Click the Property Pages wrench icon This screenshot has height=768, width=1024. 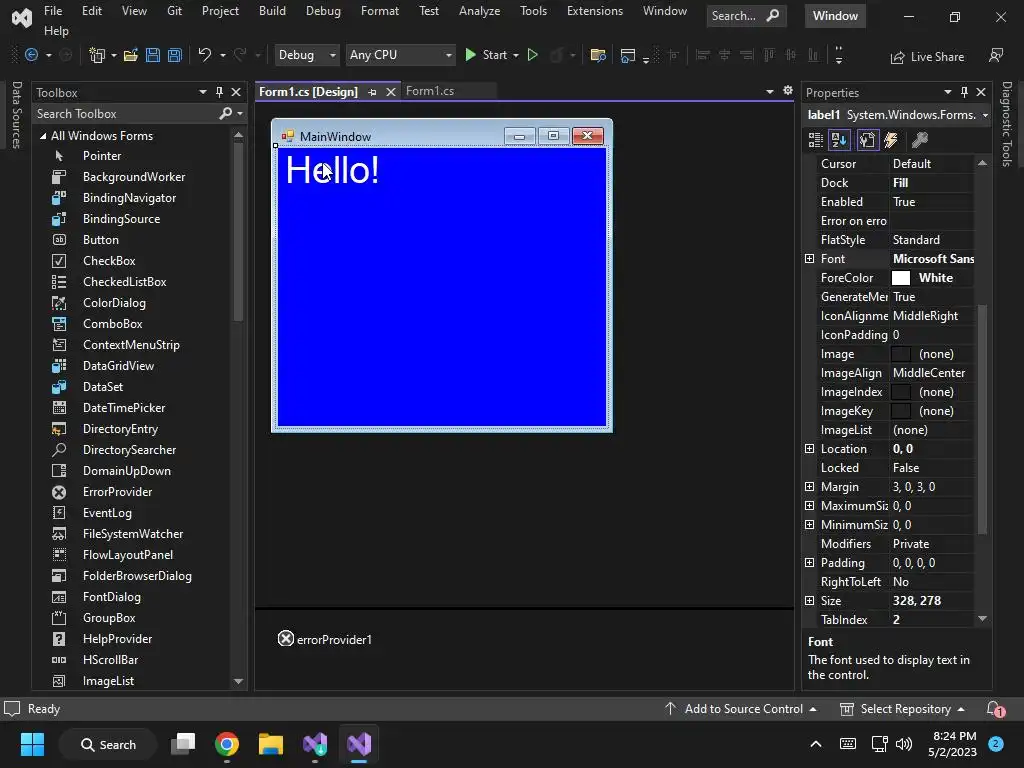click(920, 140)
